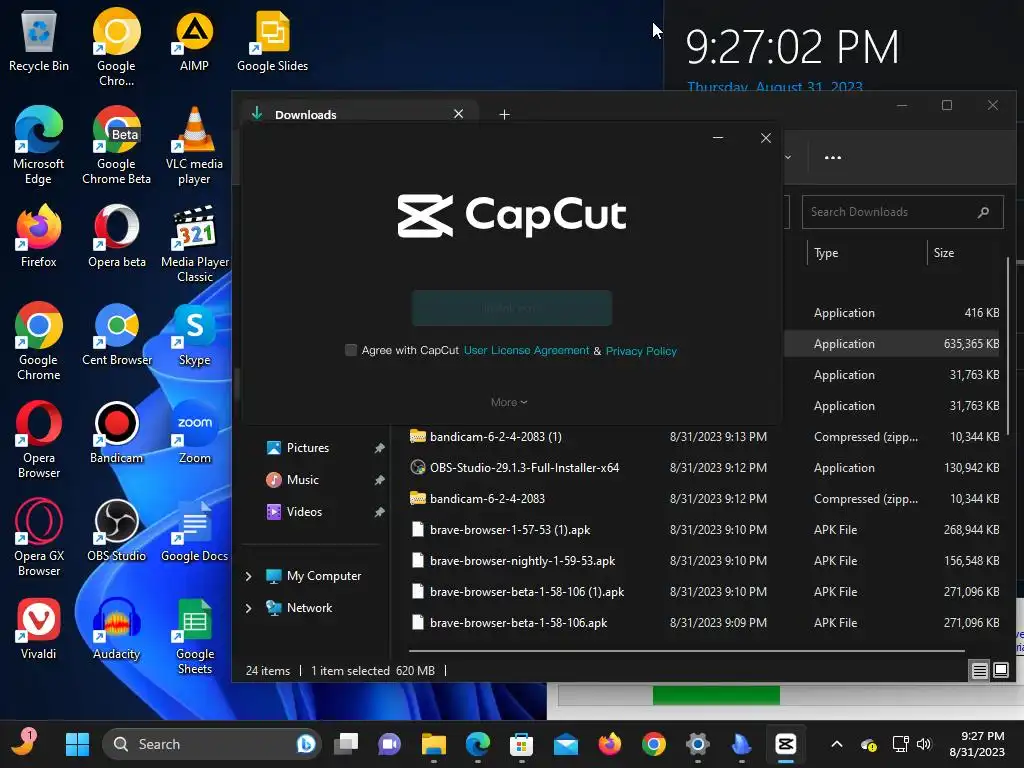Unpin Videos from quick access

(379, 512)
